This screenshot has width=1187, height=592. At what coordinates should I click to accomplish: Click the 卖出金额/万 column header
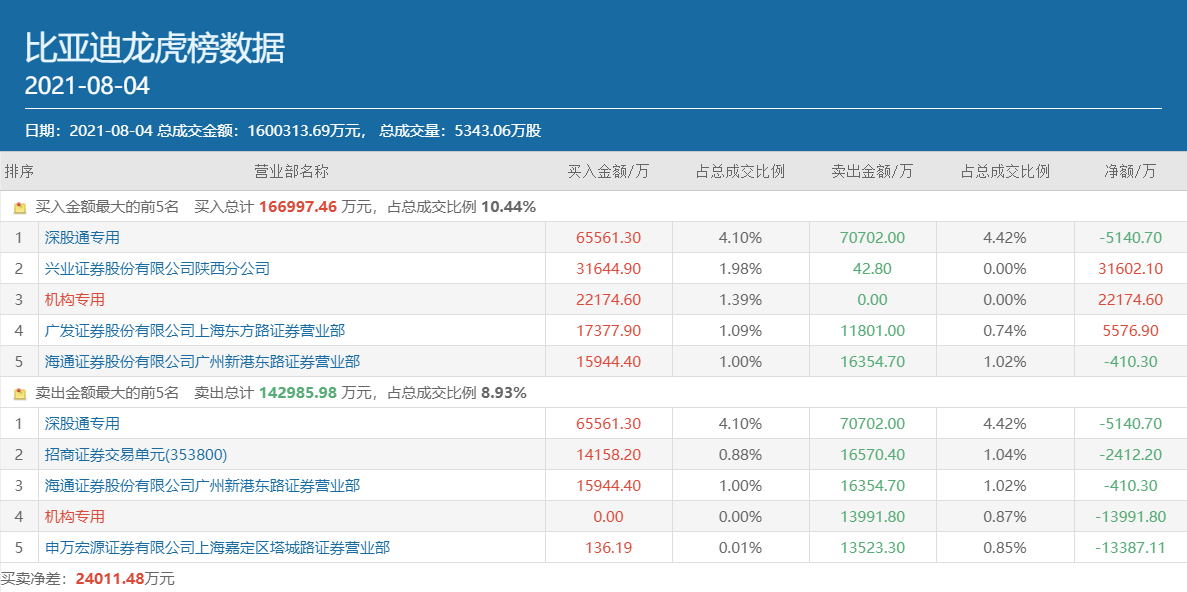click(872, 172)
